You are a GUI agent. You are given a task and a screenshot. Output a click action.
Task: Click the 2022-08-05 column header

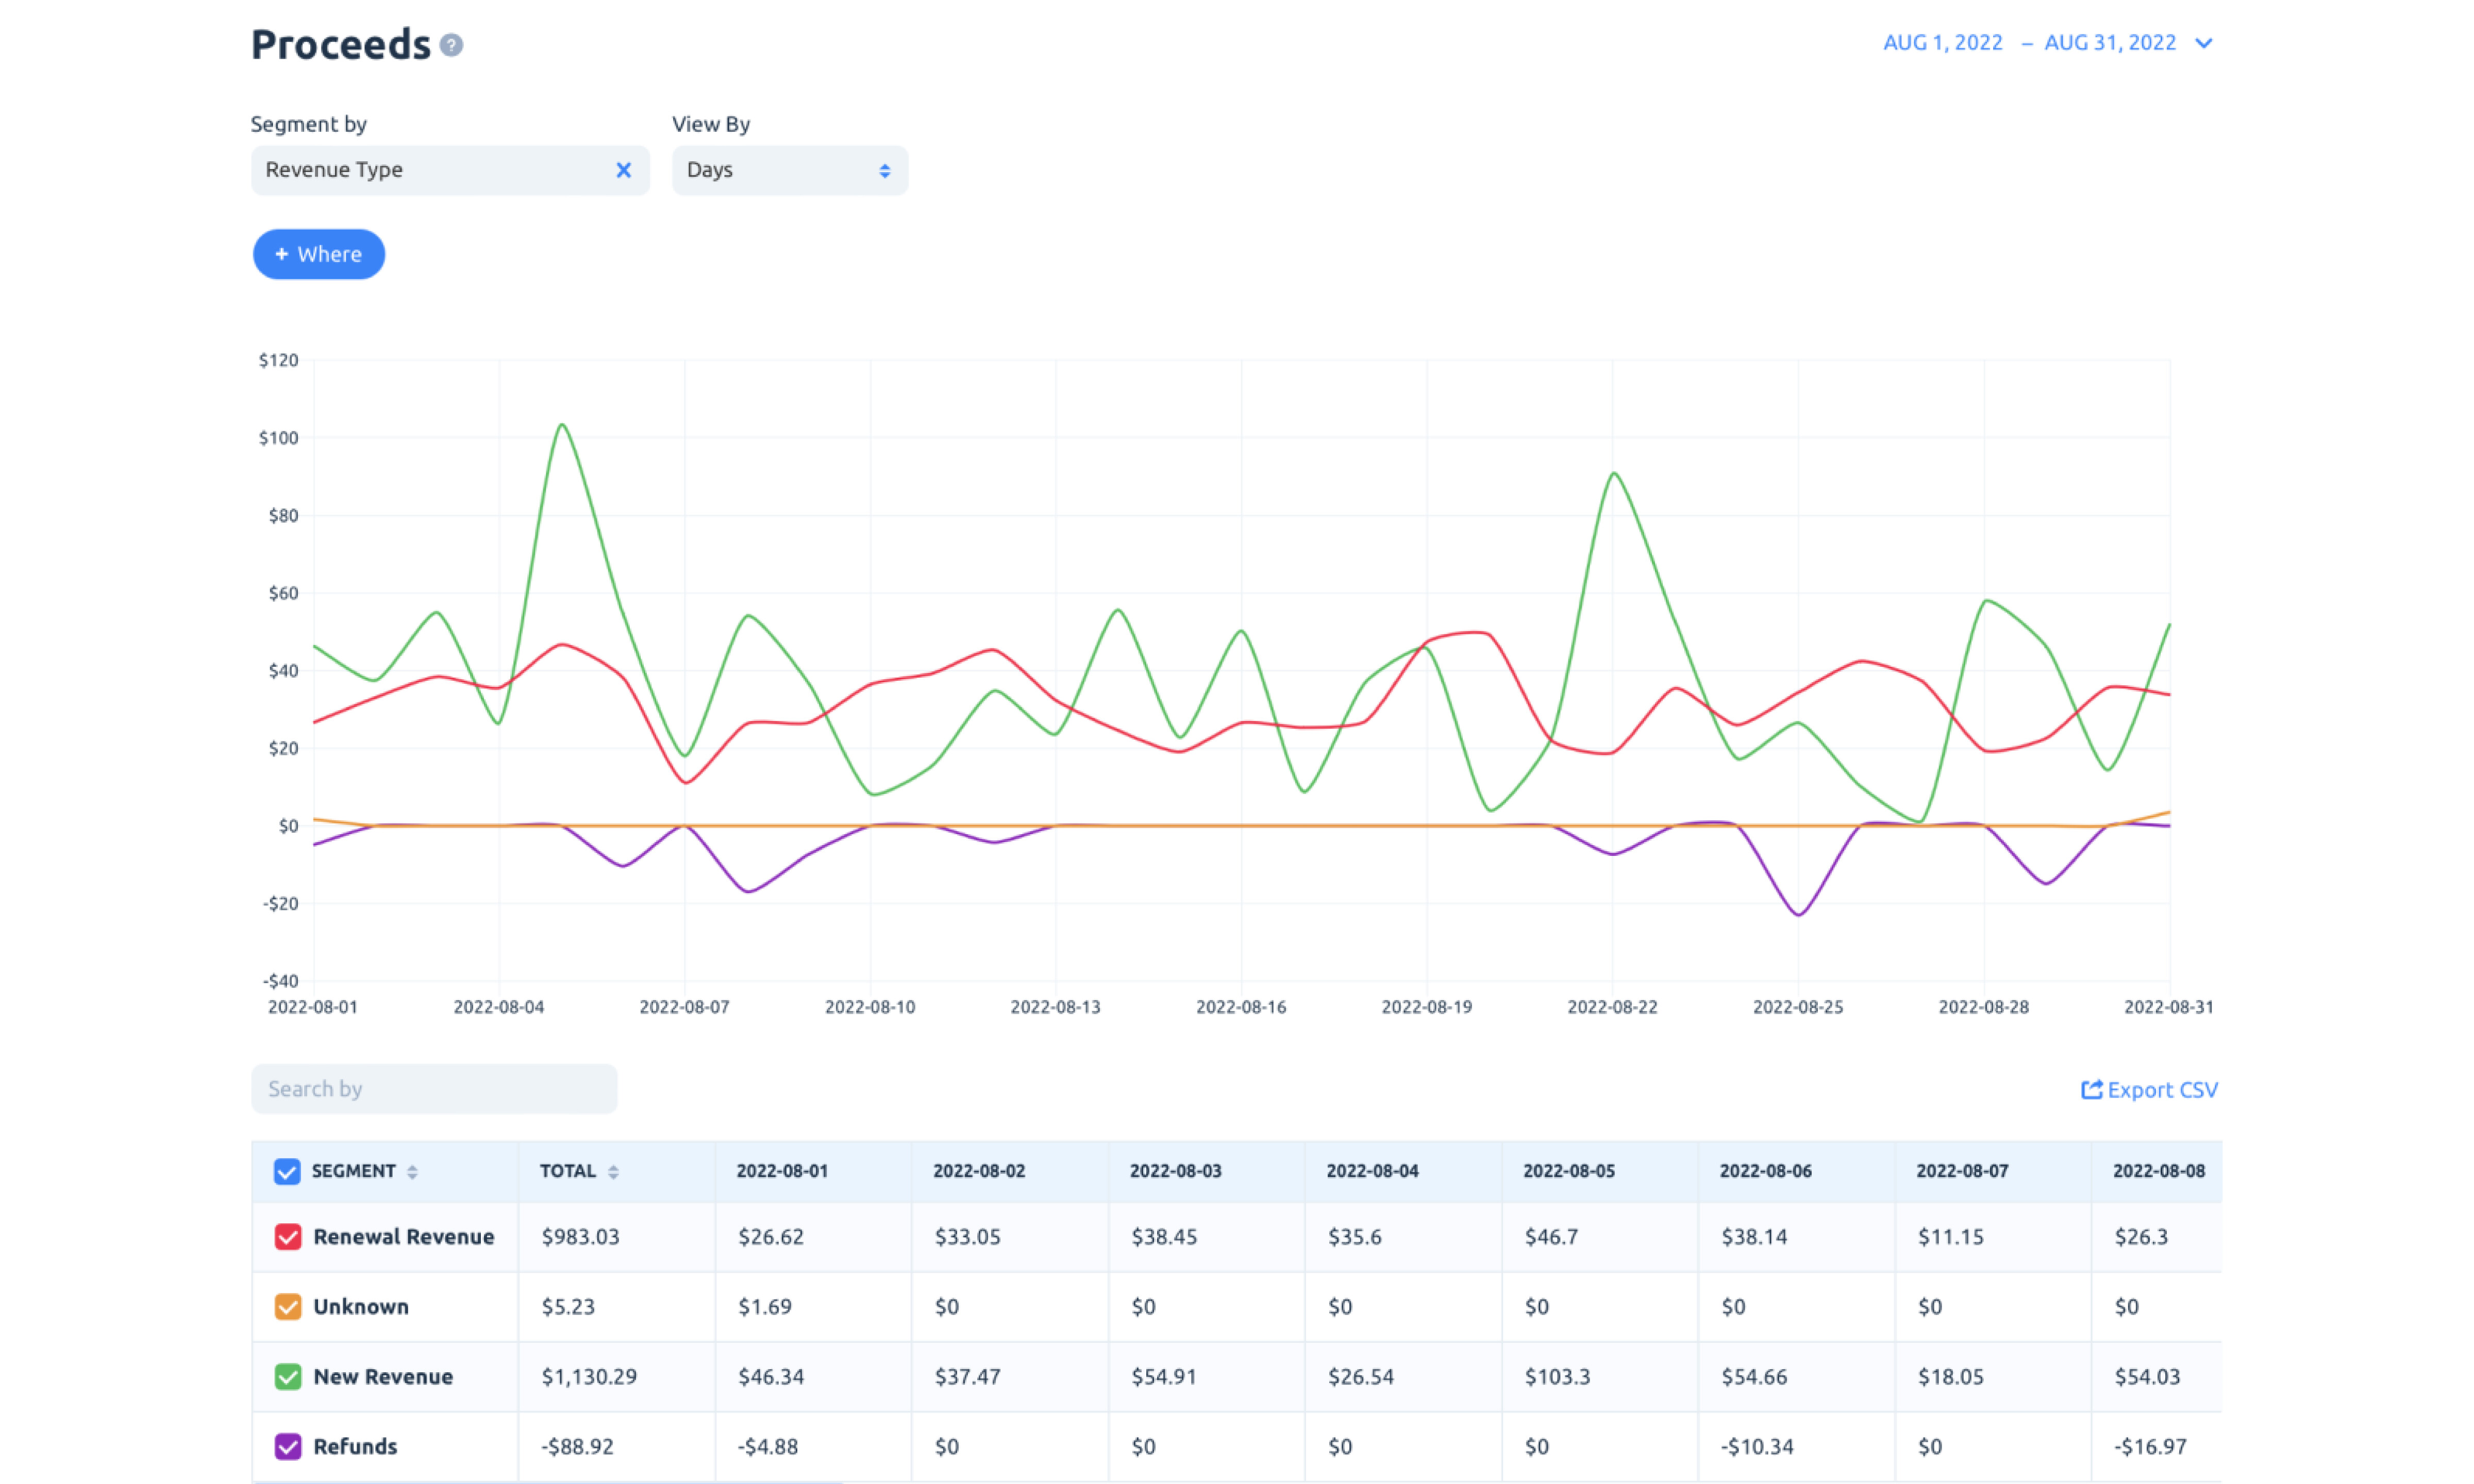1569,1171
